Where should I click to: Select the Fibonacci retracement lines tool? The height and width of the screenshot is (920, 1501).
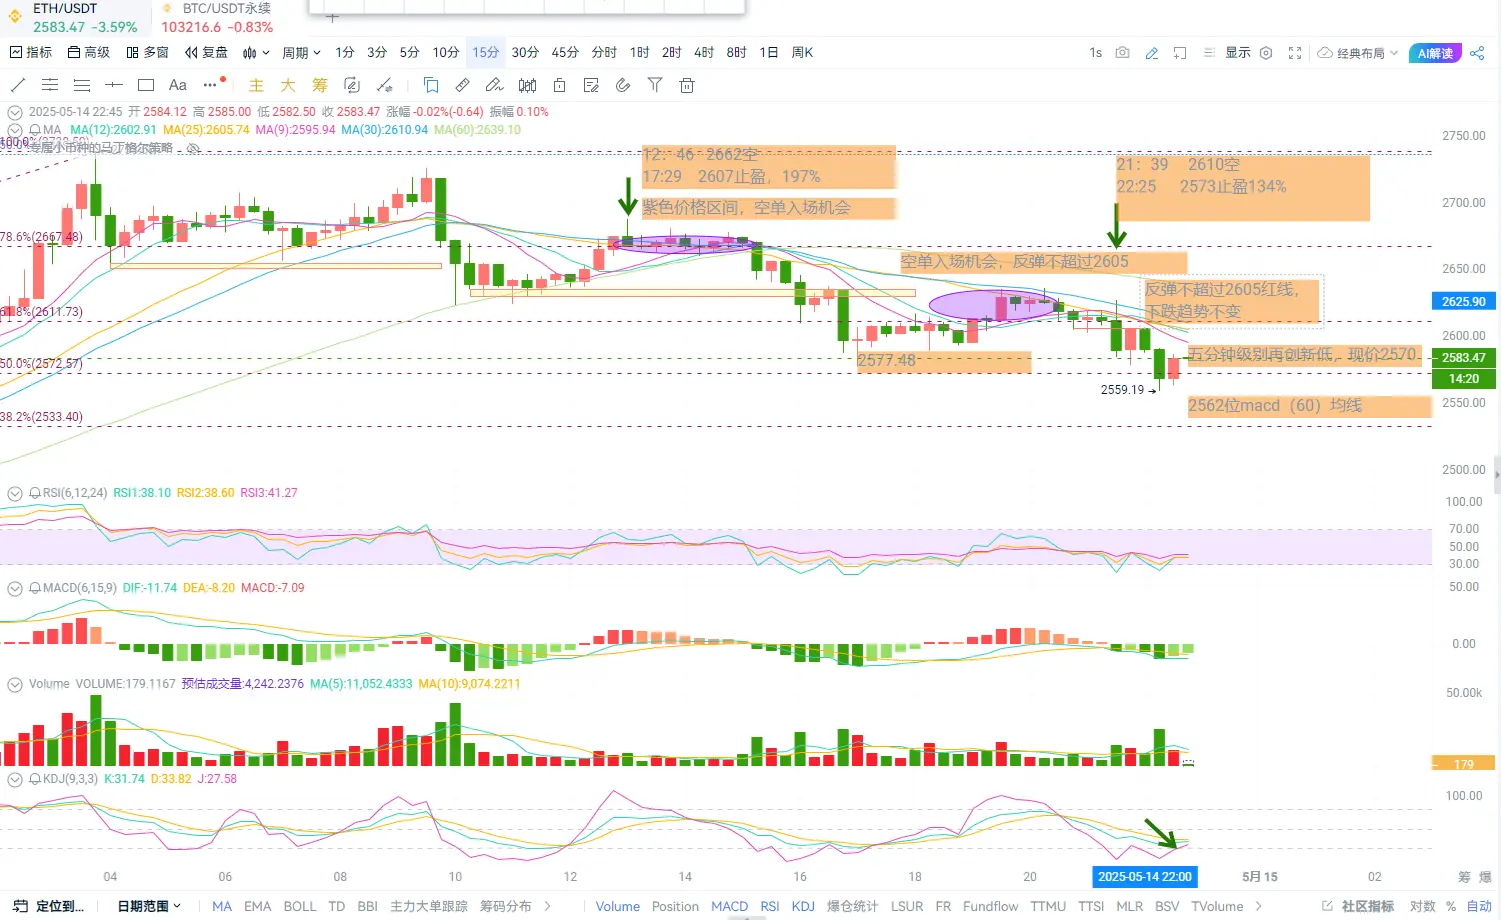82,85
